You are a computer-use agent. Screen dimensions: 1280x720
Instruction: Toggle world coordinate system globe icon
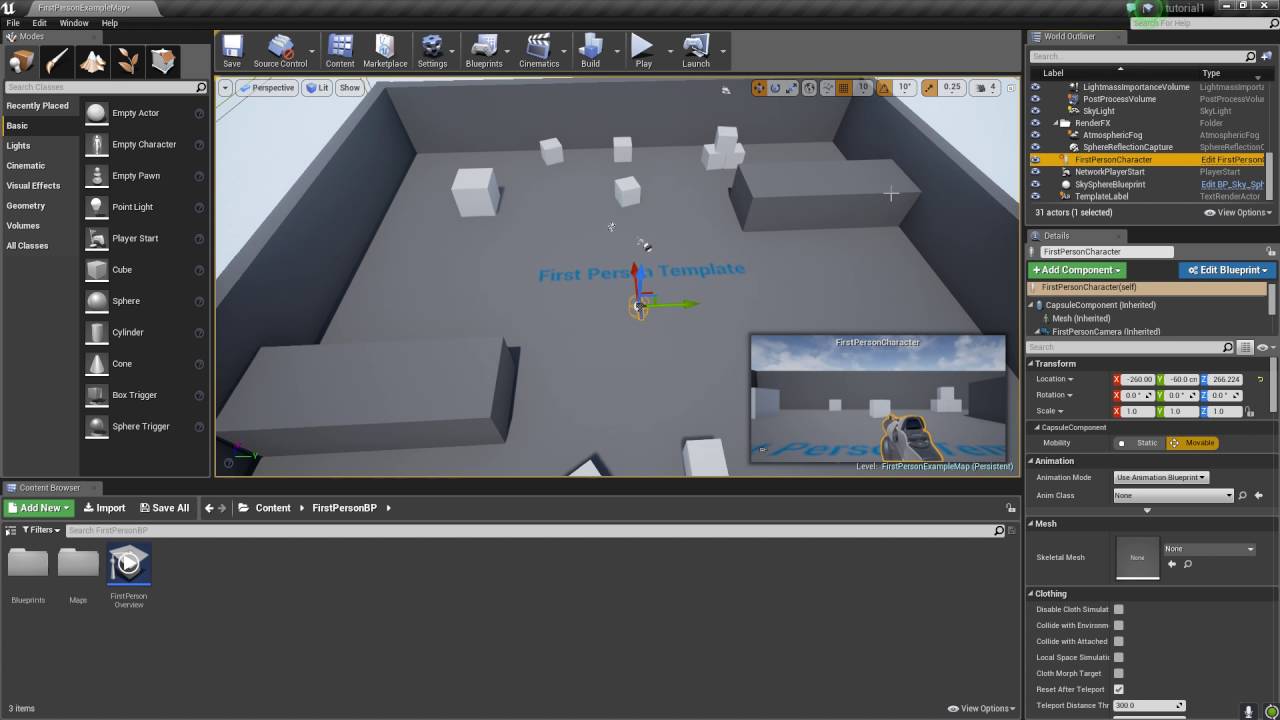[x=810, y=88]
